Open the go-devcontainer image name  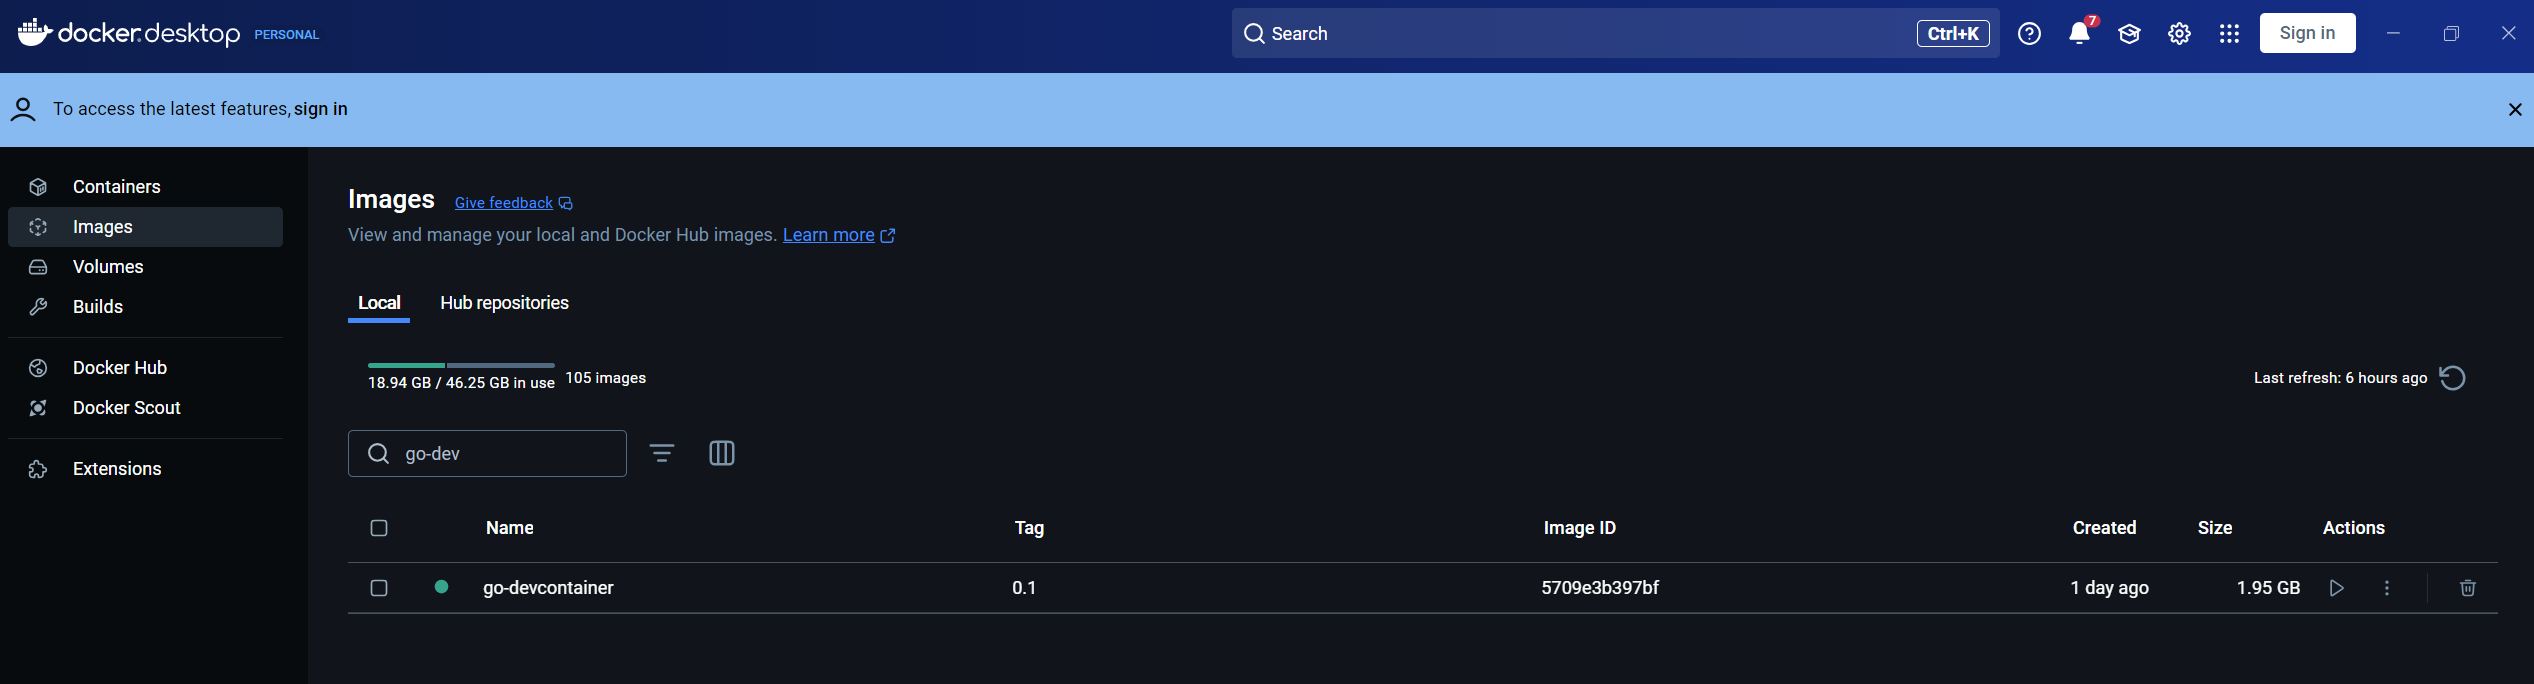point(548,588)
